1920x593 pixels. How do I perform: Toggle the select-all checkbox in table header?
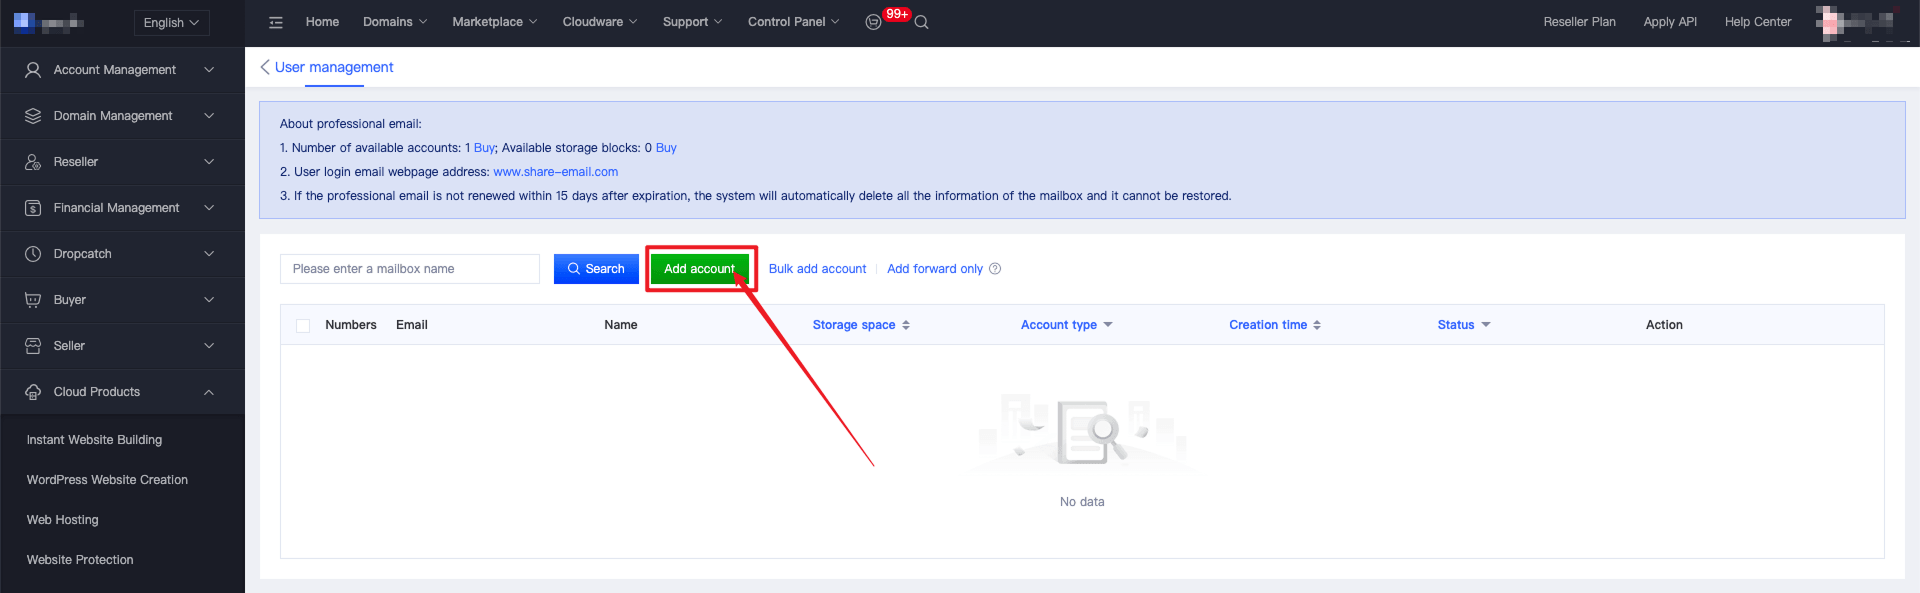click(x=303, y=326)
